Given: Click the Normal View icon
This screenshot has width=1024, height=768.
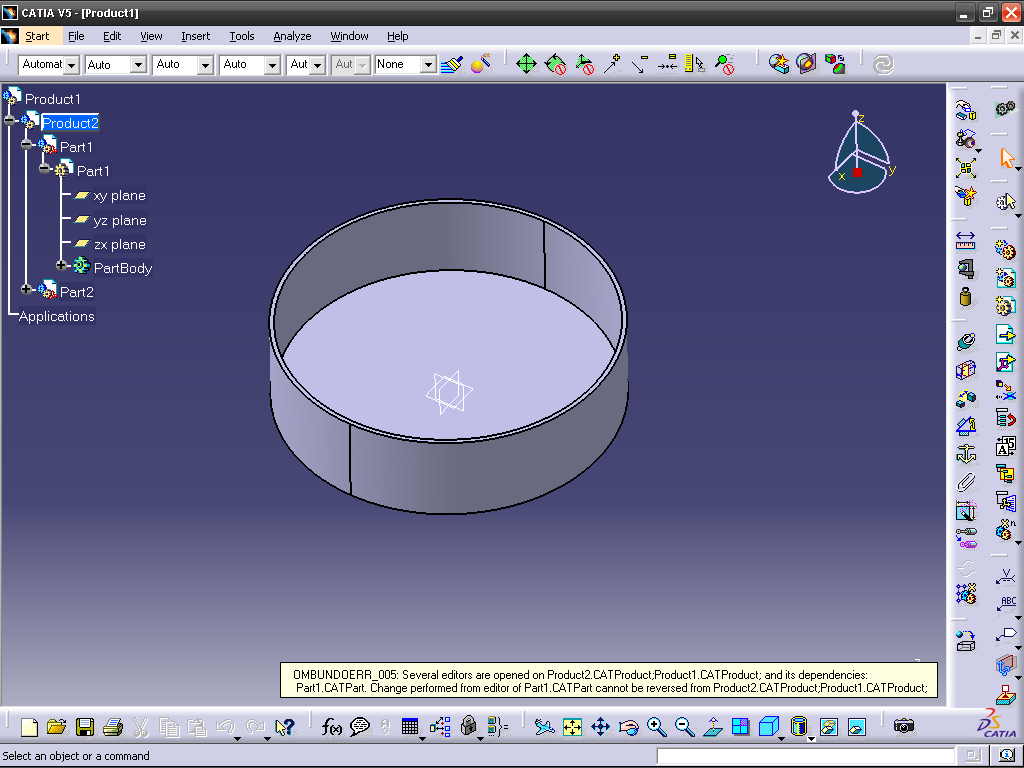Looking at the screenshot, I should pos(712,726).
